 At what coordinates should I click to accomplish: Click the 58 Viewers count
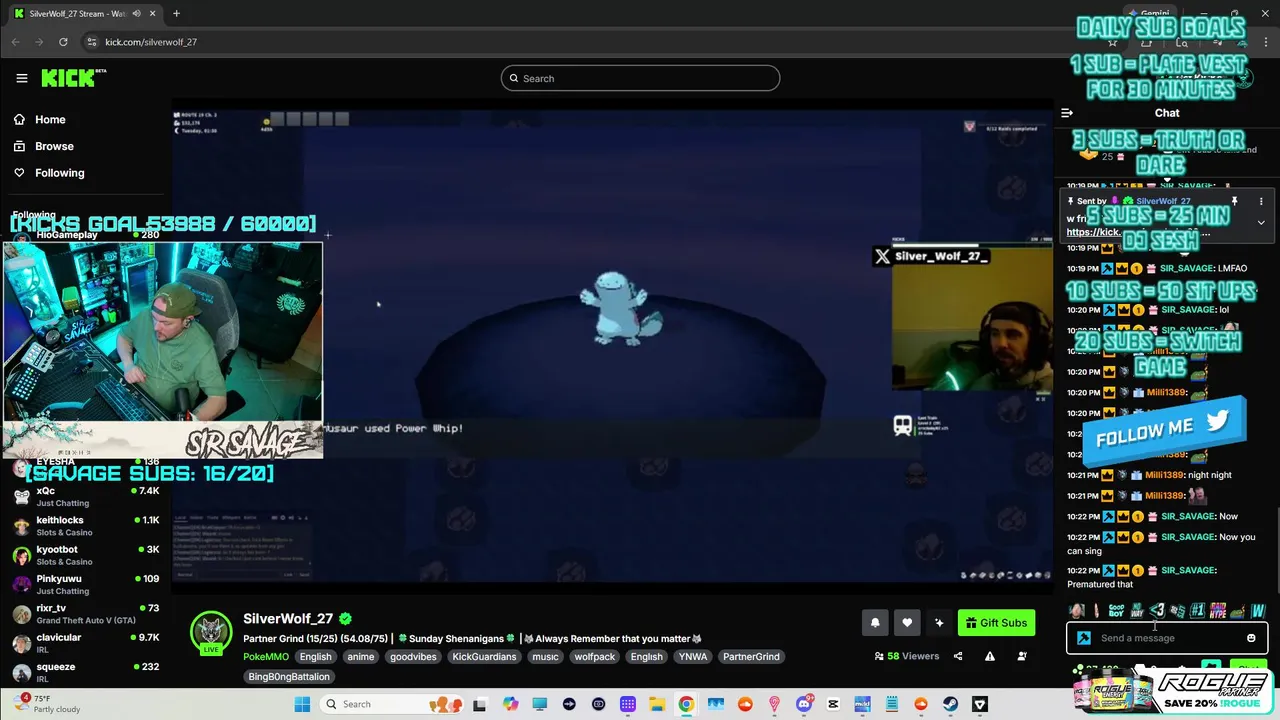point(907,657)
